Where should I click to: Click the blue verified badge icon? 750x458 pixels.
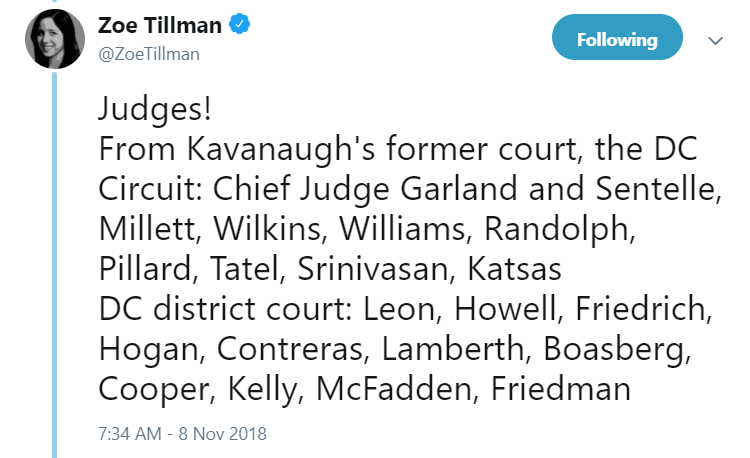pyautogui.click(x=240, y=24)
